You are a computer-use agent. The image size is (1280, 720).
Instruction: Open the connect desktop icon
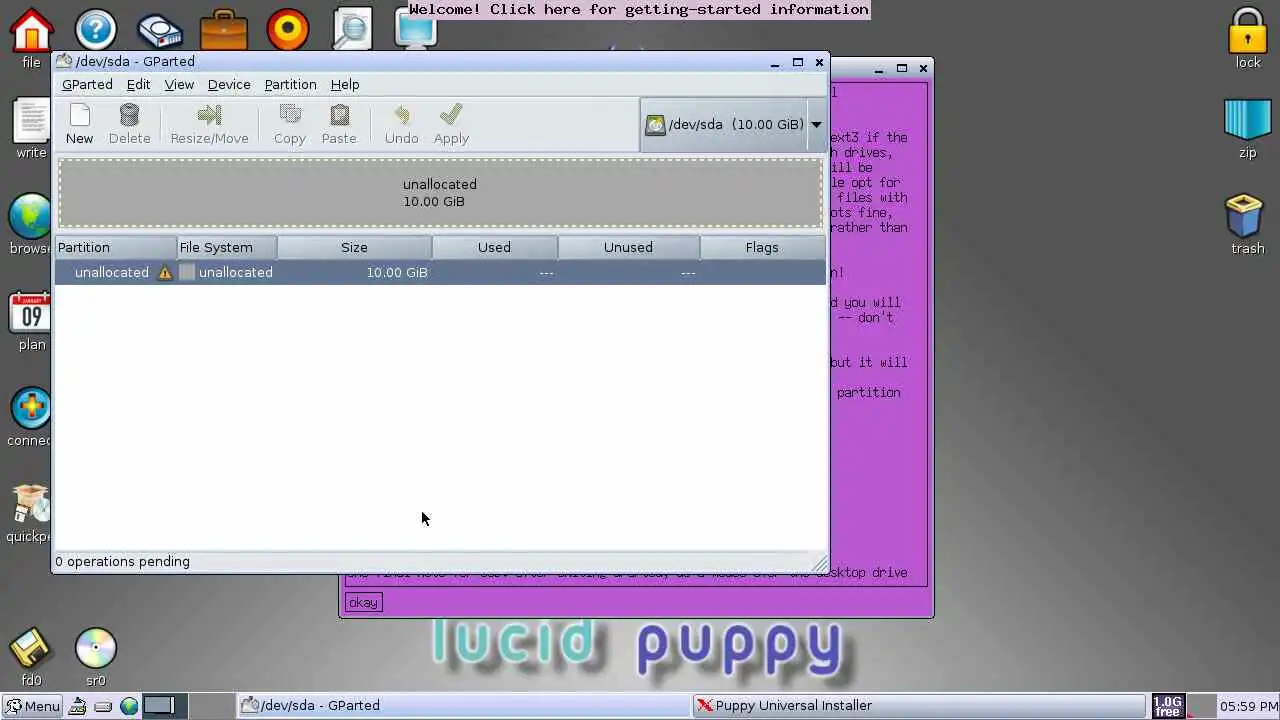click(32, 408)
